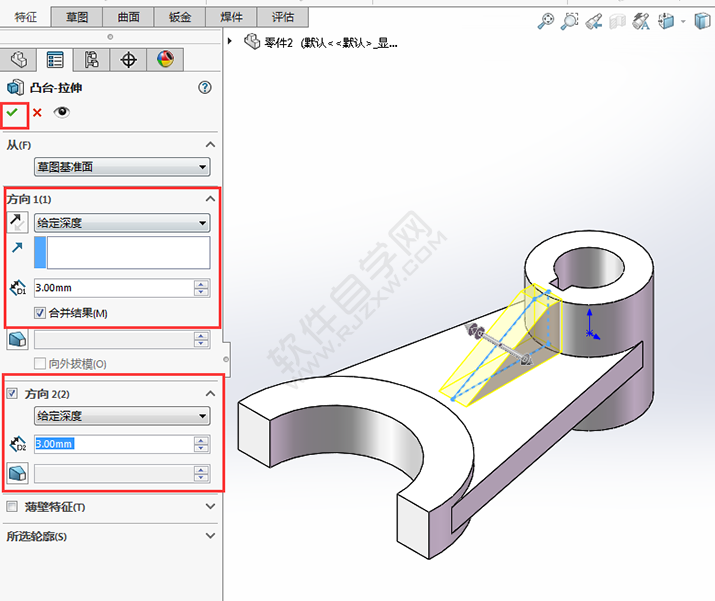The height and width of the screenshot is (601, 715).
Task: Expand 零件2 flyout tree arrow
Action: (230, 41)
